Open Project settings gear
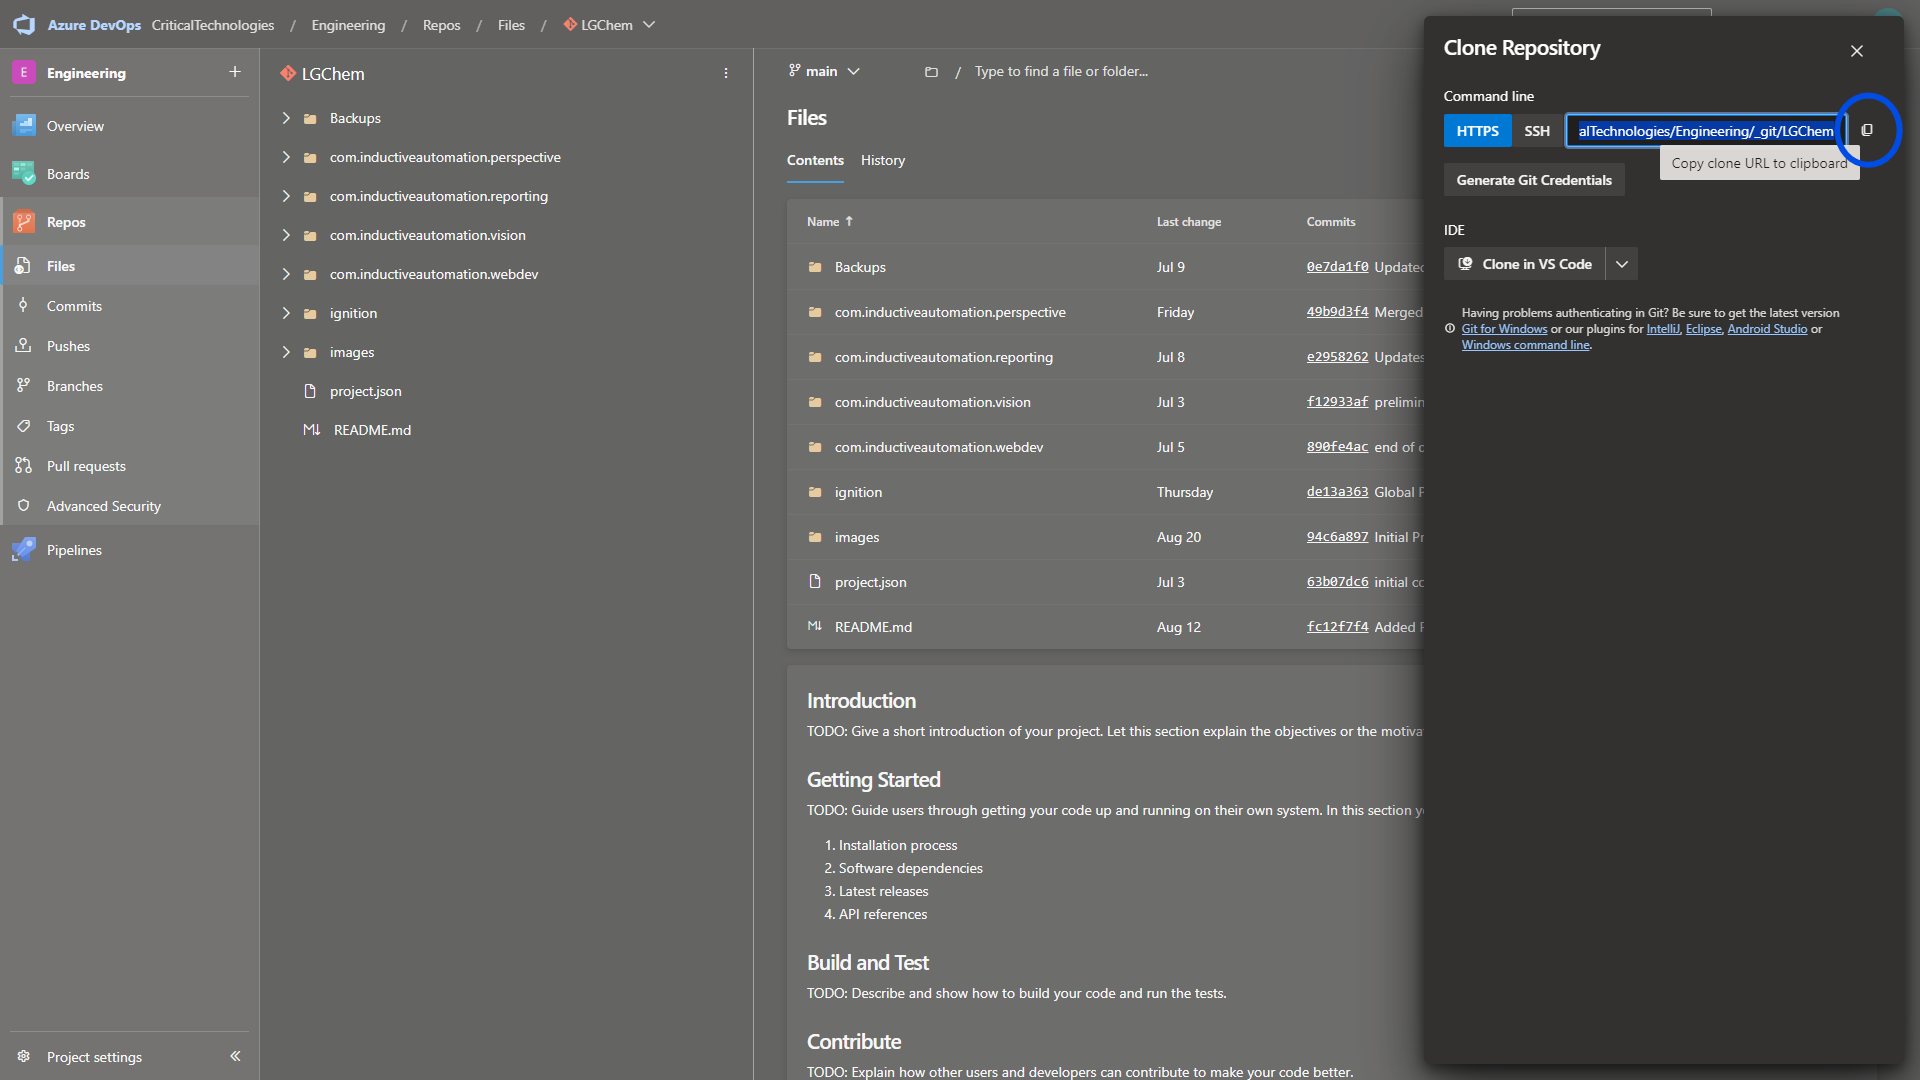Image resolution: width=1920 pixels, height=1080 pixels. point(24,1057)
